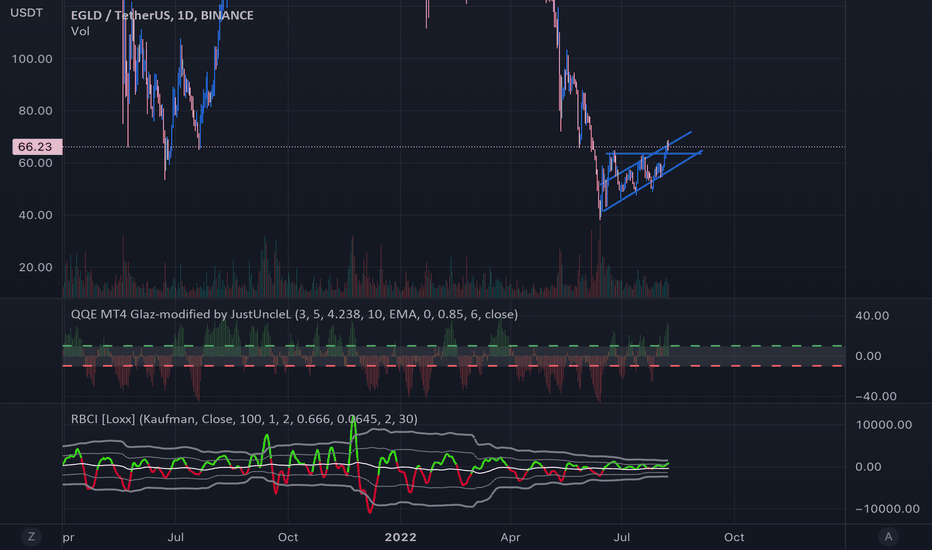This screenshot has width=932, height=550.
Task: Toggle the auto-scale A button
Action: pos(888,537)
